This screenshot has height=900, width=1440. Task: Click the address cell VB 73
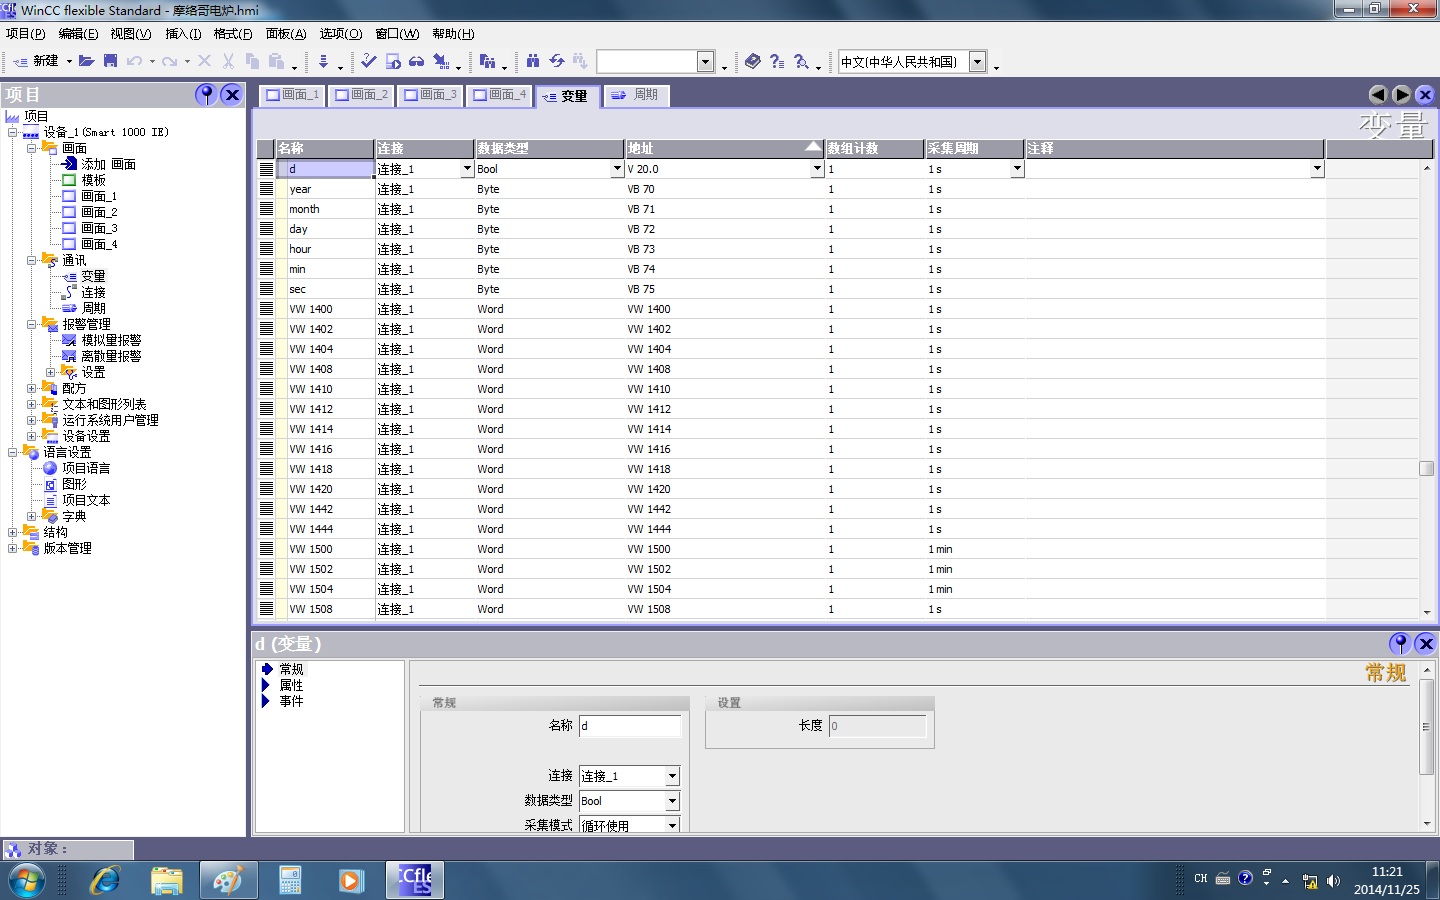[725, 249]
